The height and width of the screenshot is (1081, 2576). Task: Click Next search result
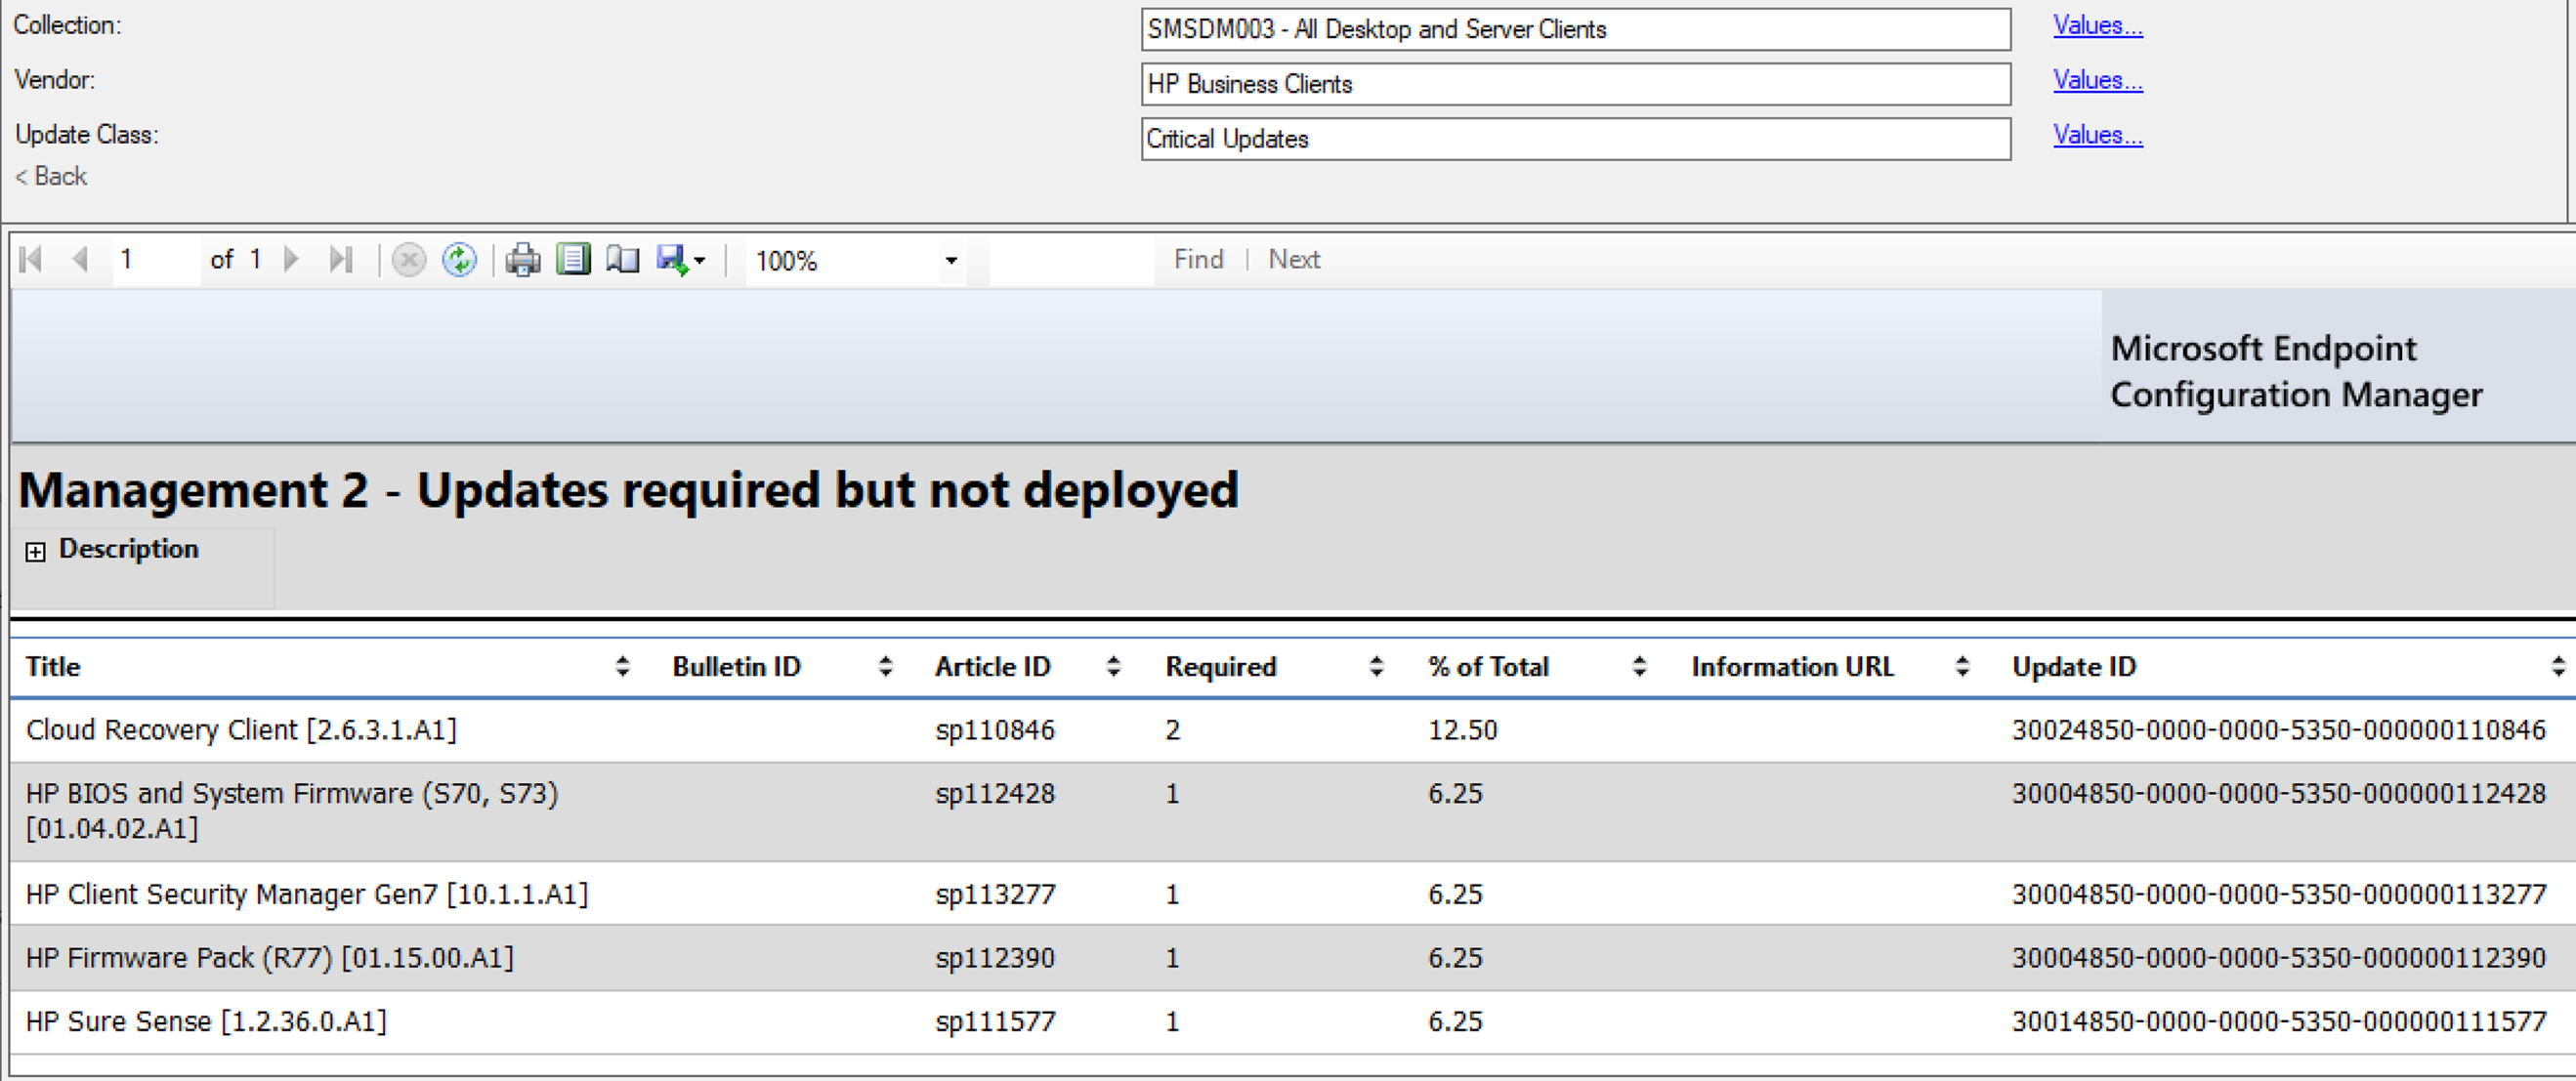[x=1294, y=260]
